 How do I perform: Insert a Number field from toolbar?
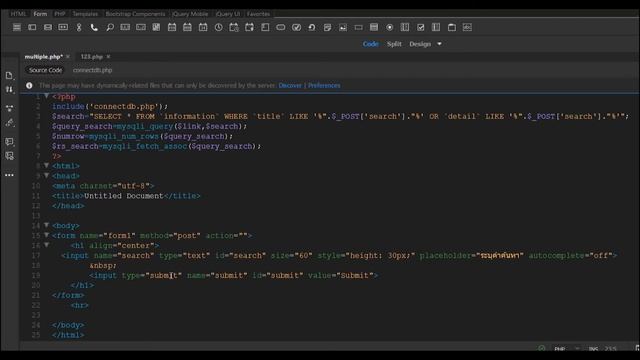click(125, 27)
